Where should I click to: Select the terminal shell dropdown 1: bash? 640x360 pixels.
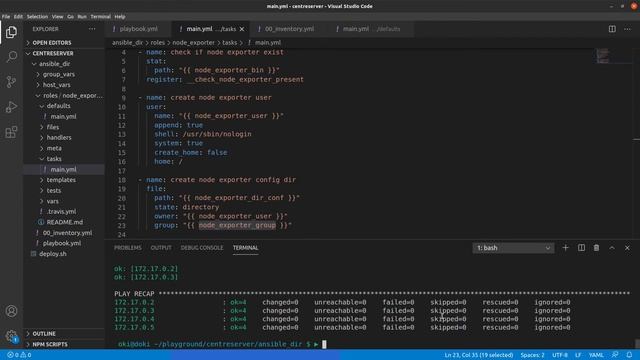click(513, 248)
